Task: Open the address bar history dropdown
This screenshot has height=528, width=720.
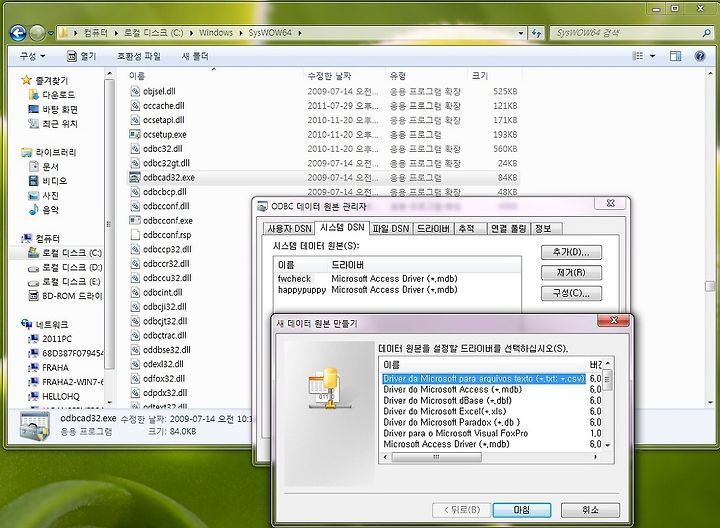Action: pos(521,33)
